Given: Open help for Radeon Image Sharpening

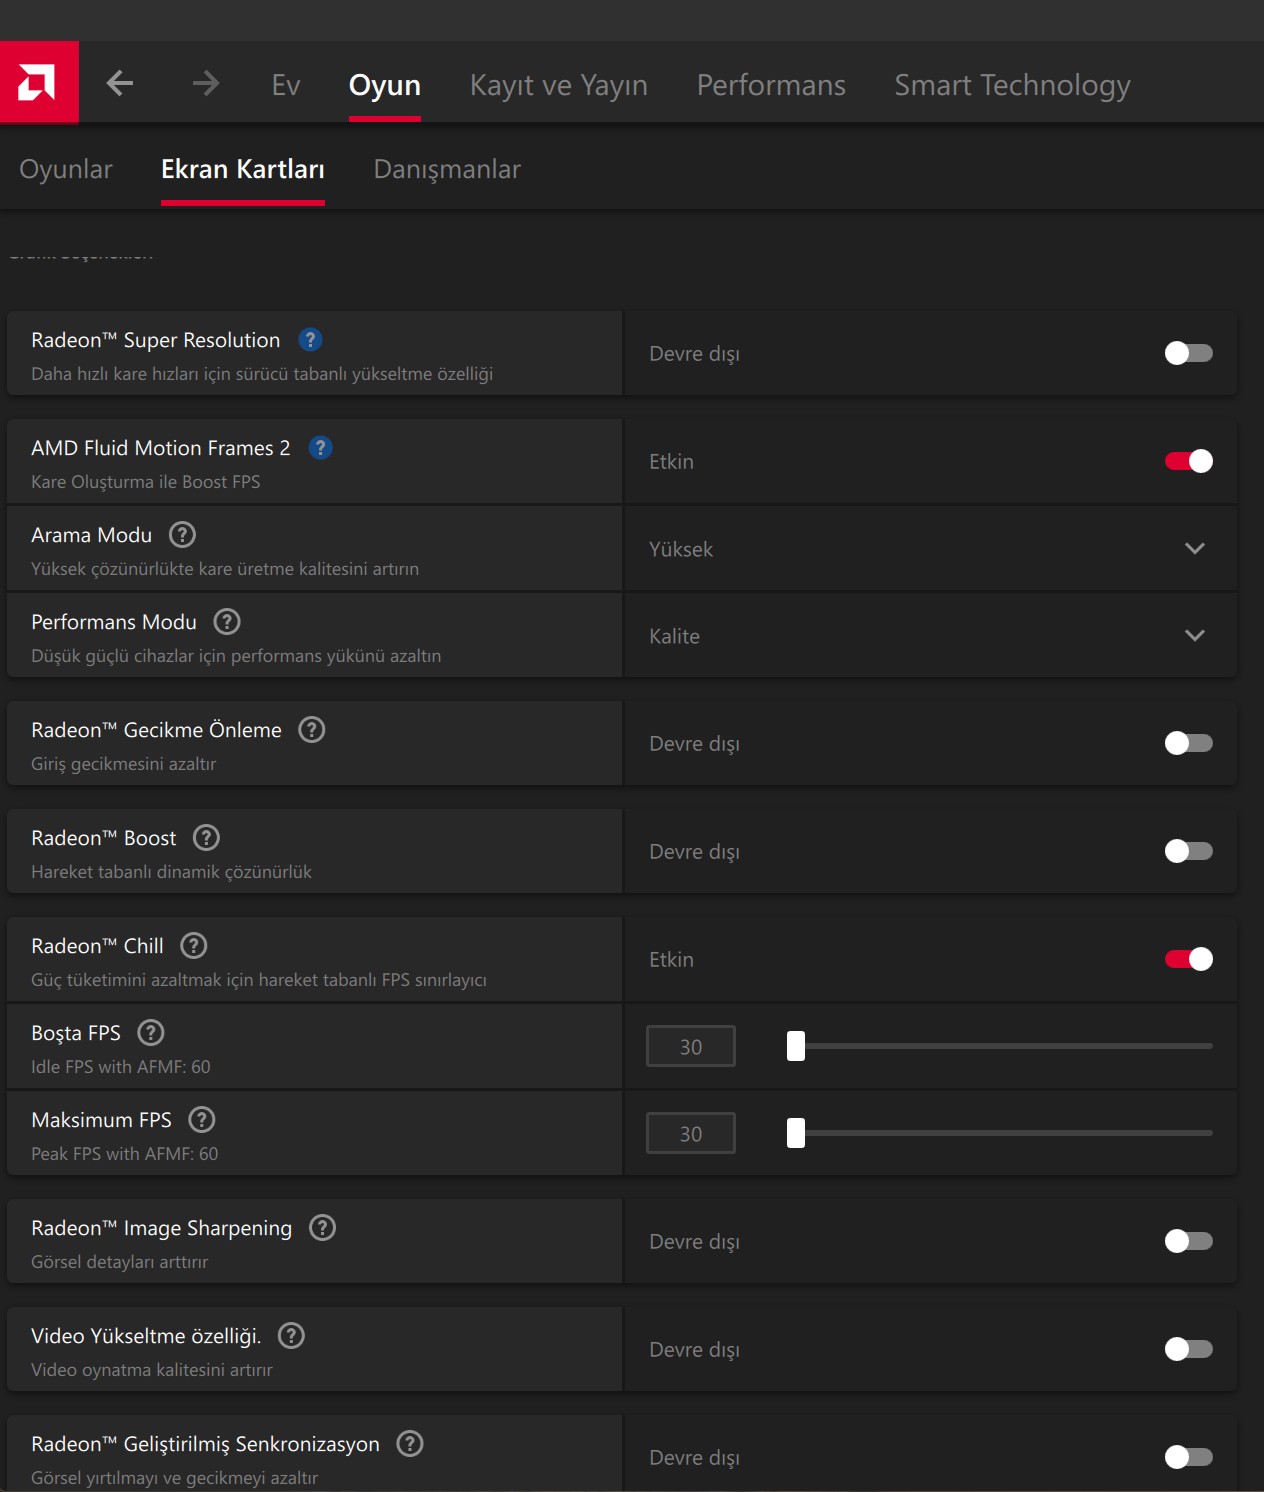Looking at the screenshot, I should point(322,1228).
